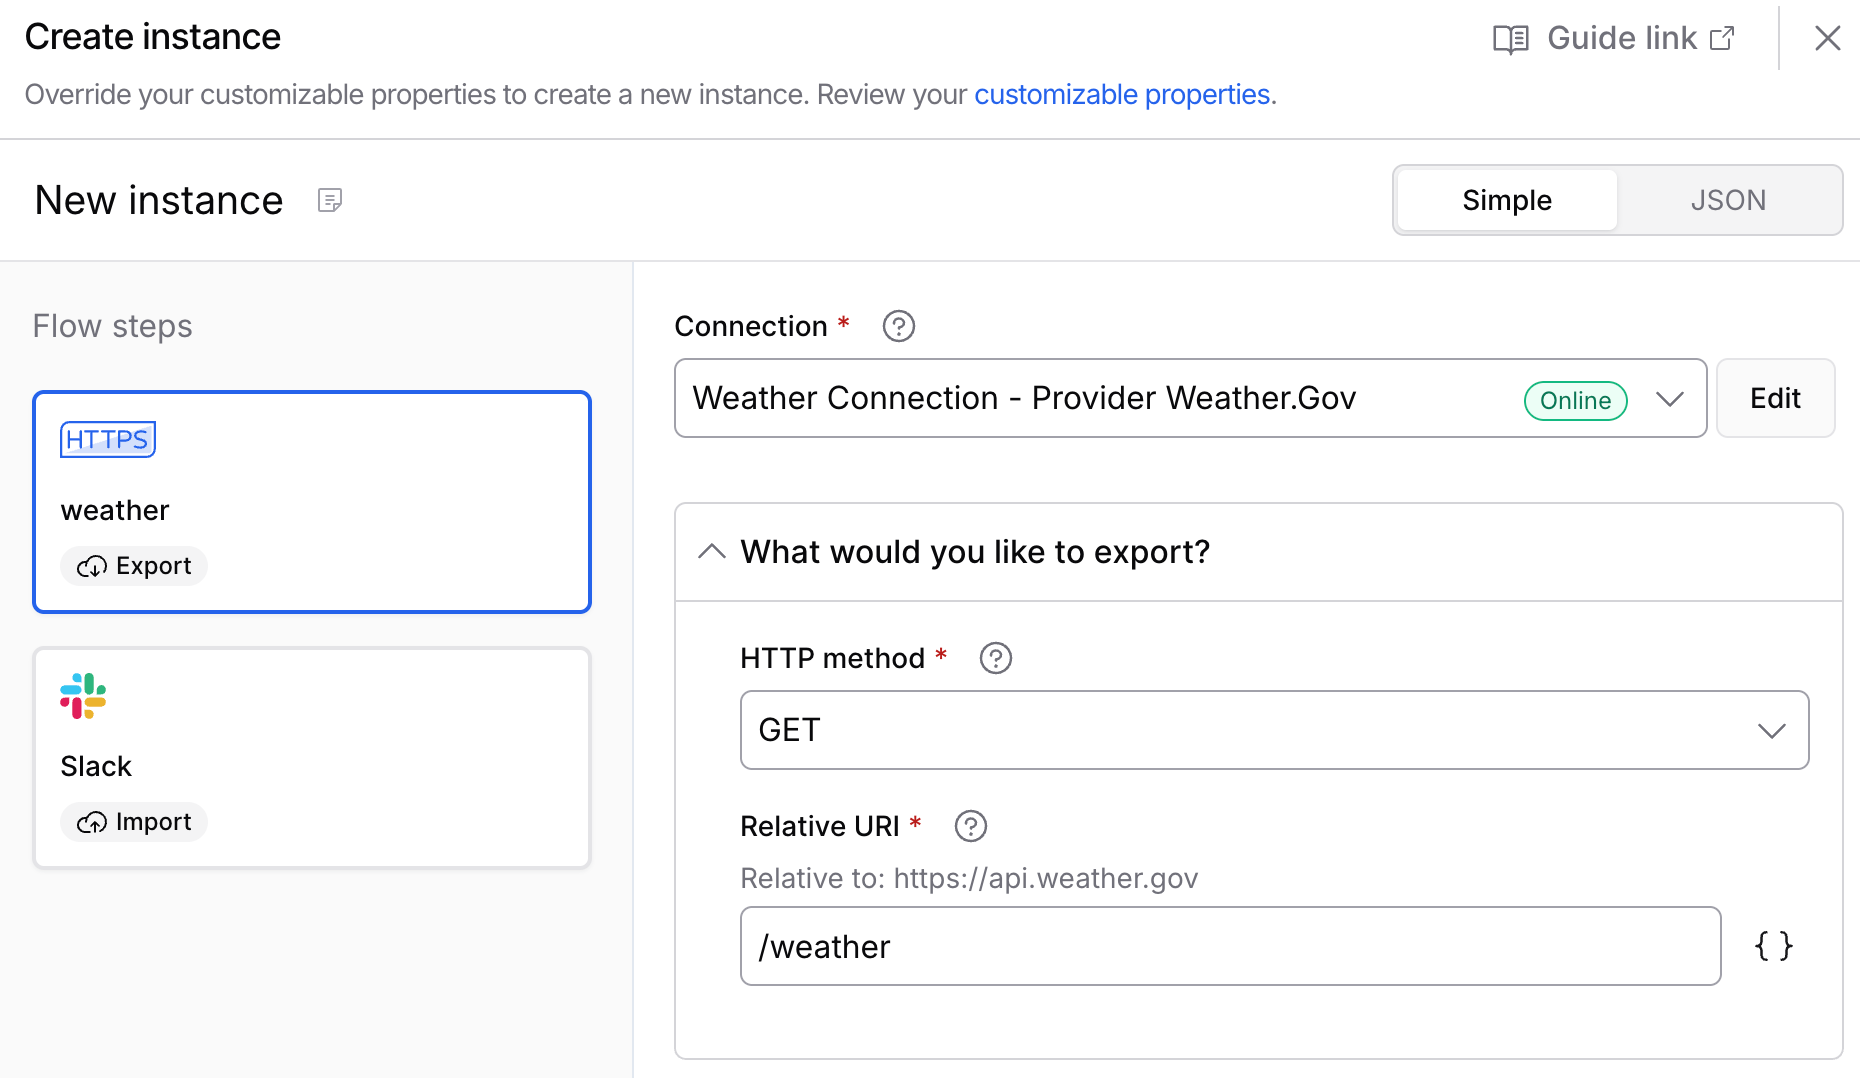
Task: Click the 'Relative to: https://api.weather.gov' text
Action: tap(969, 878)
